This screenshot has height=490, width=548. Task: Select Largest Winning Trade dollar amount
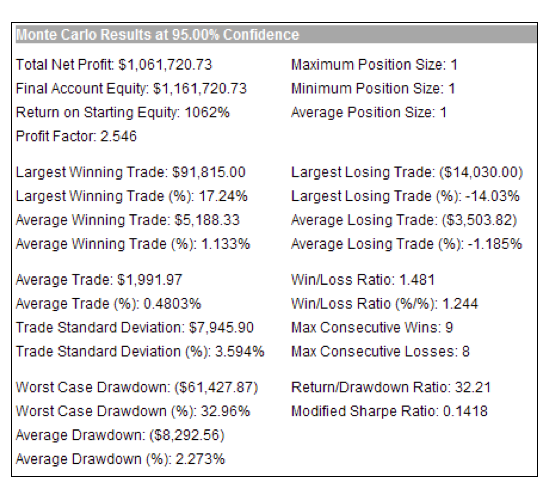[x=209, y=172]
